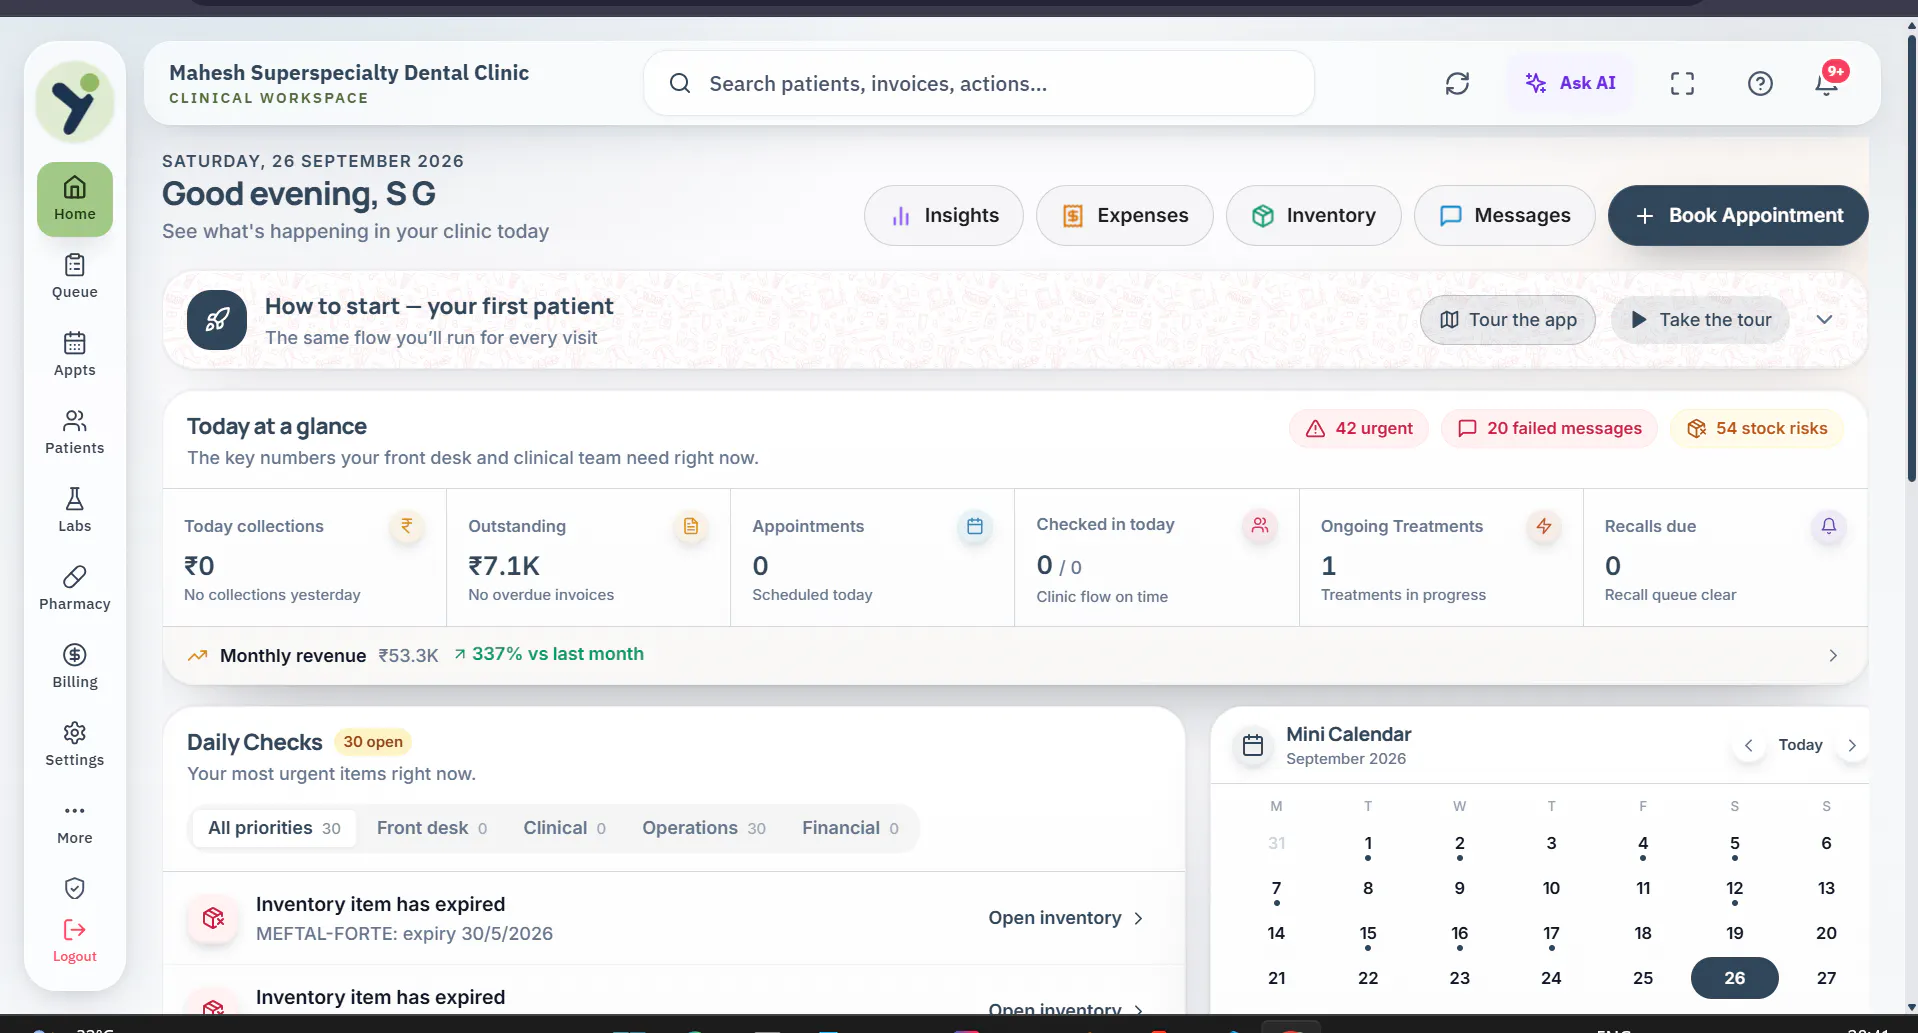
Task: Open inventory for MEFTAL-FORTE expired item
Action: tap(1066, 918)
